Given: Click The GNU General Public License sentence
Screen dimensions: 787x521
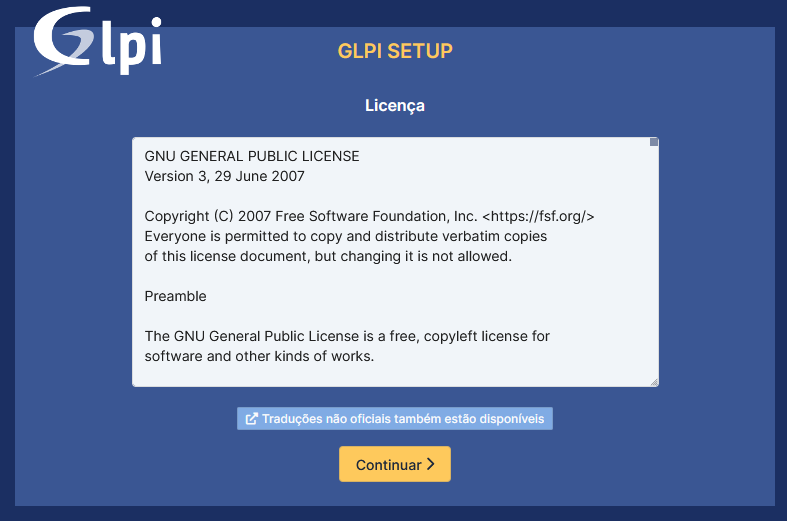Looking at the screenshot, I should pyautogui.click(x=347, y=336).
